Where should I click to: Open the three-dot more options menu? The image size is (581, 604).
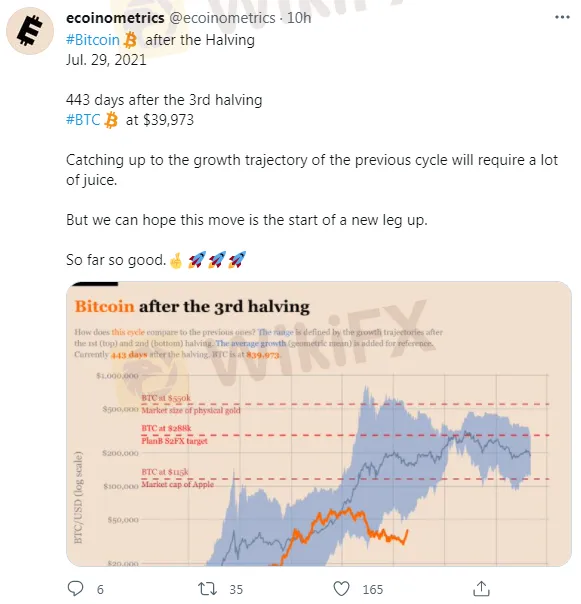pyautogui.click(x=562, y=17)
